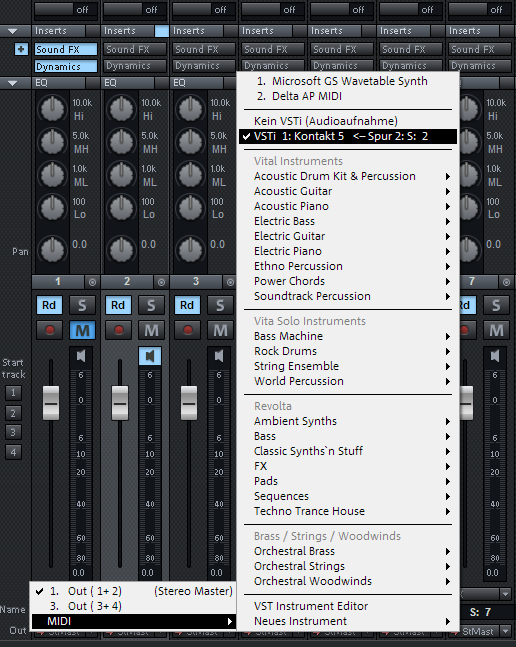Open track 1 Dynamics slot
The height and width of the screenshot is (647, 516).
coord(66,66)
